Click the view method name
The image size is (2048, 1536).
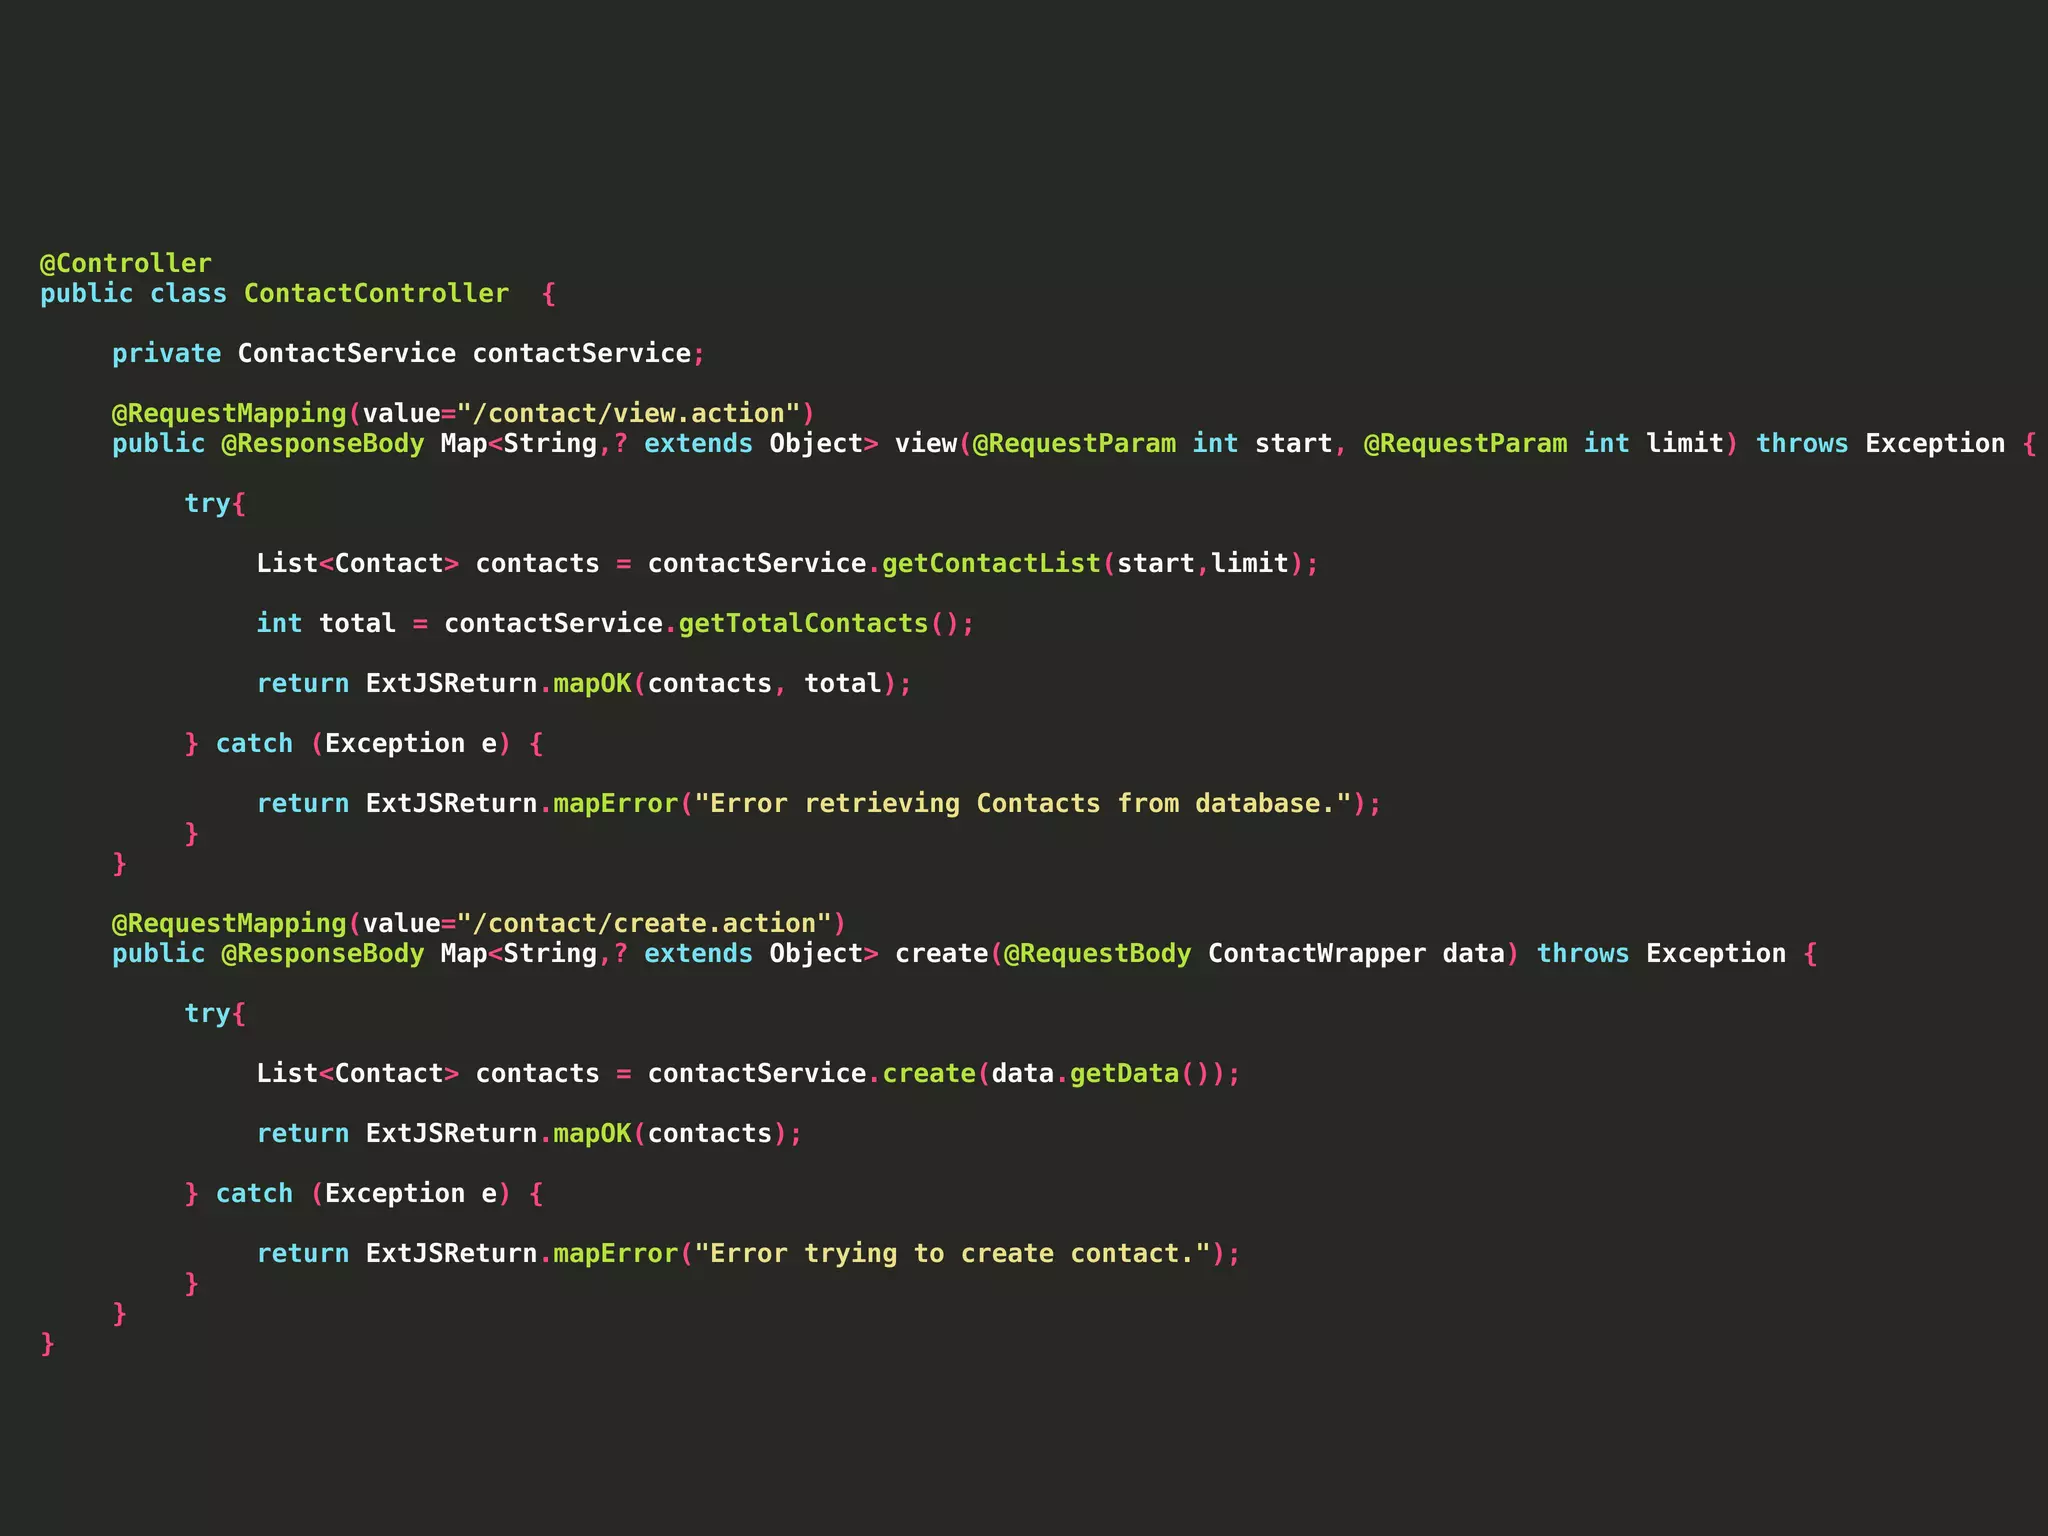point(925,443)
